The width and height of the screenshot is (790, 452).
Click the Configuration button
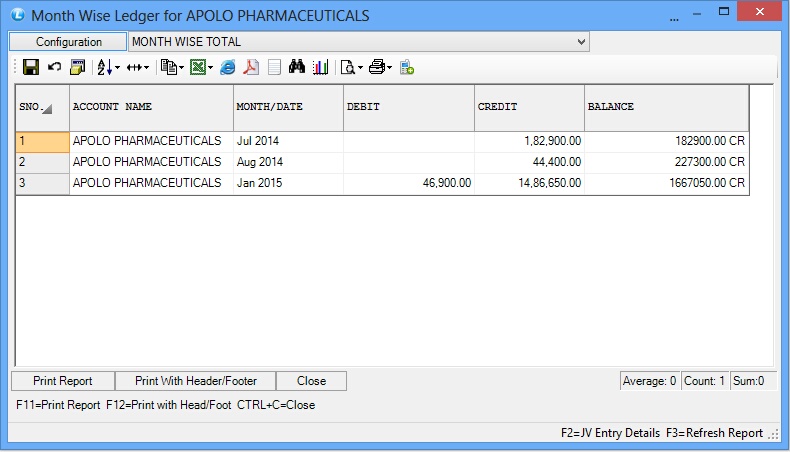tap(68, 42)
